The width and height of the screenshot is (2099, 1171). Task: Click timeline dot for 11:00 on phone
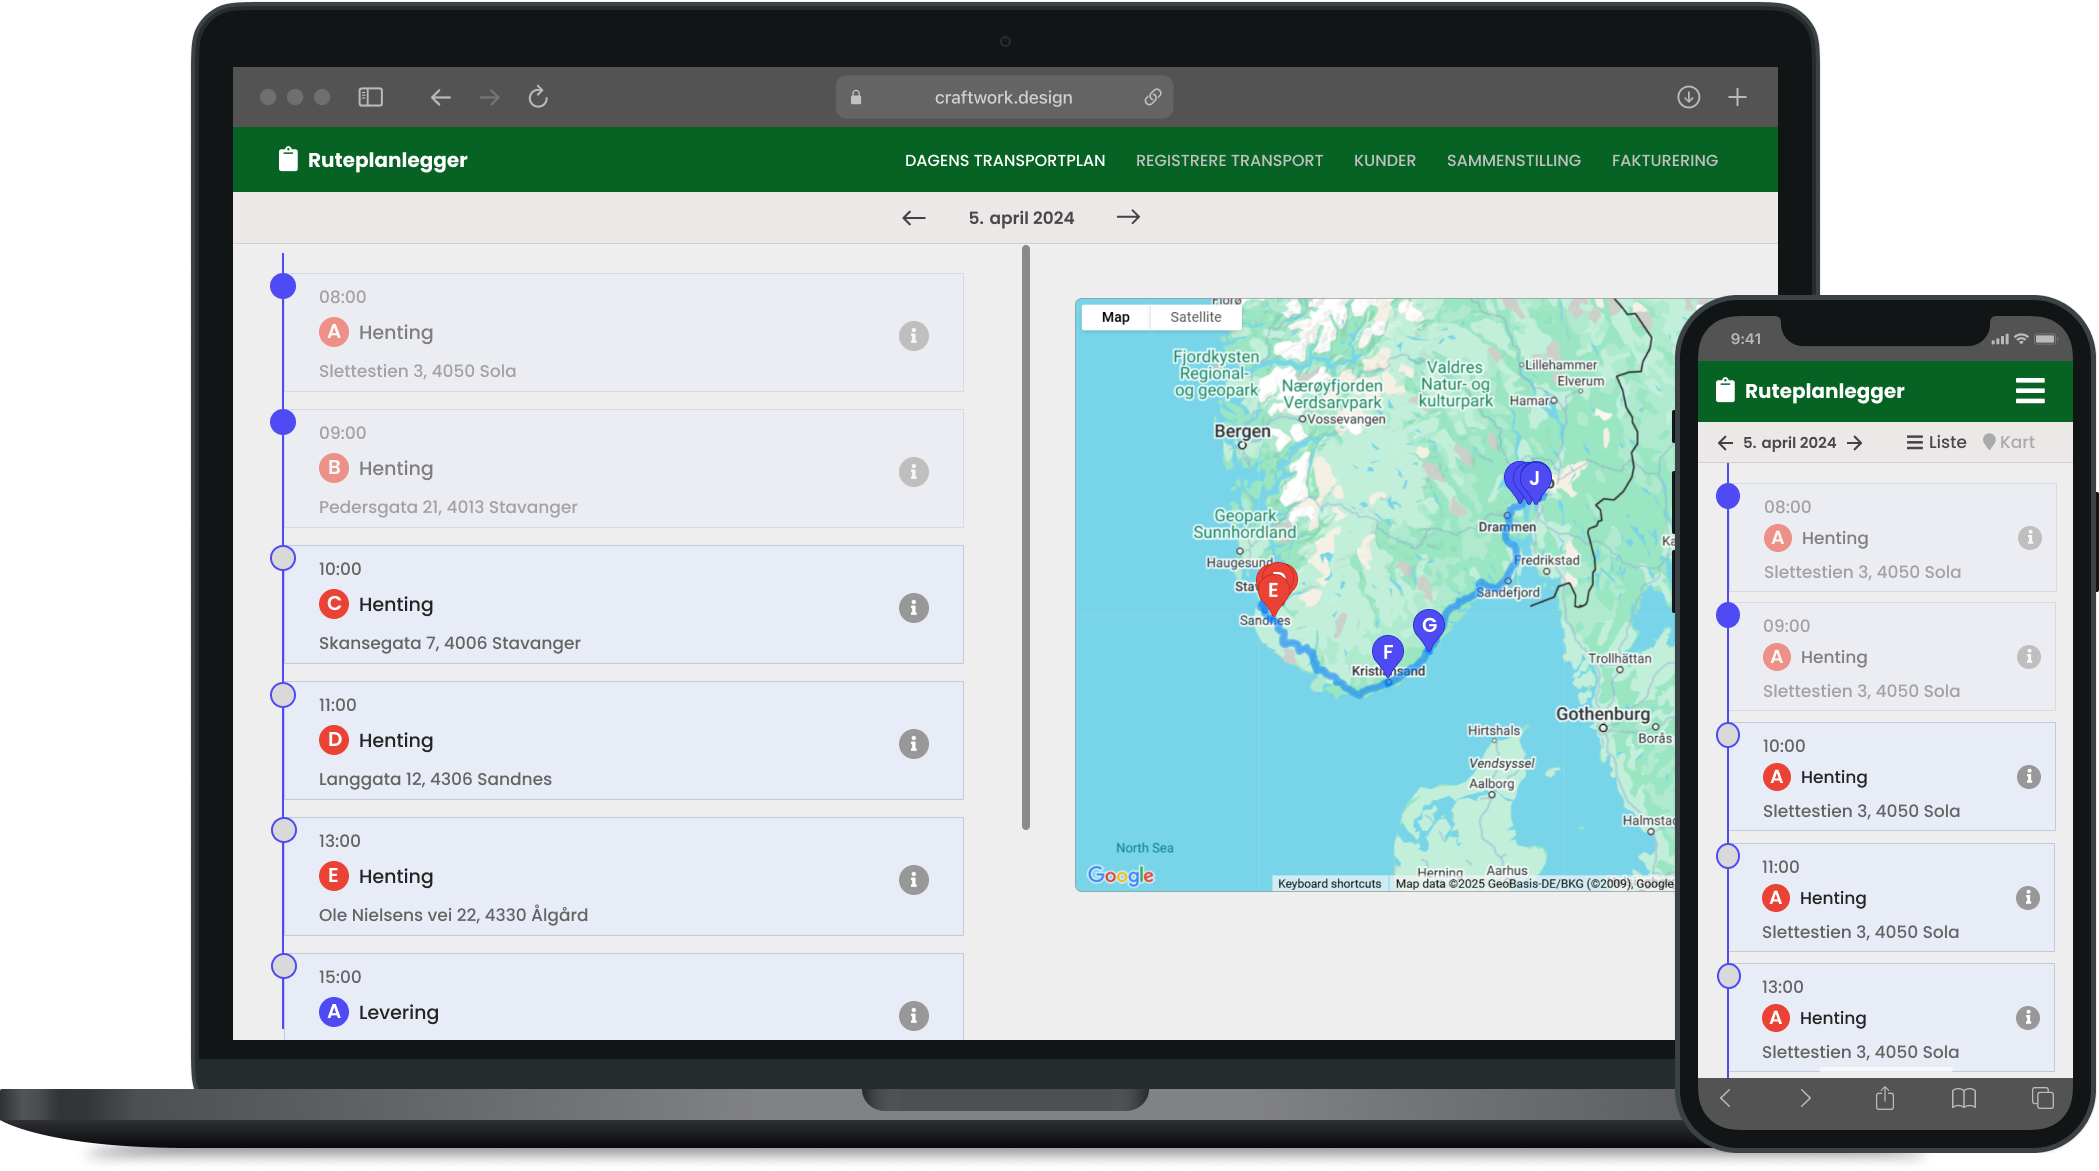pos(1728,855)
